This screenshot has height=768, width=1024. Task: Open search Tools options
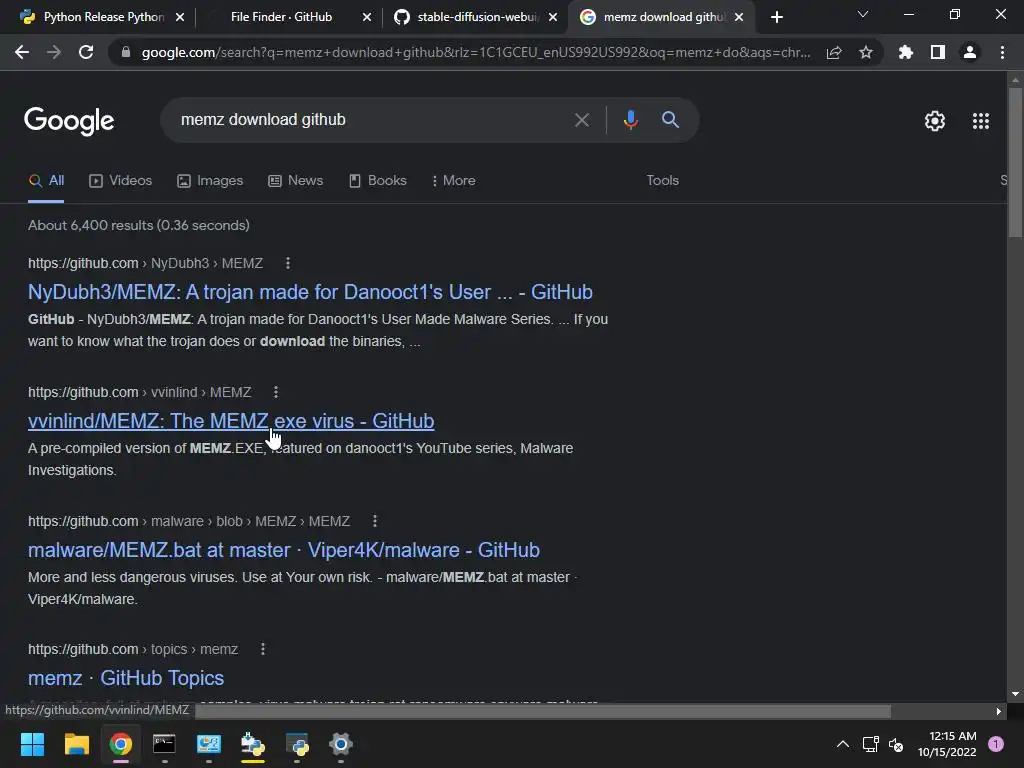[662, 181]
